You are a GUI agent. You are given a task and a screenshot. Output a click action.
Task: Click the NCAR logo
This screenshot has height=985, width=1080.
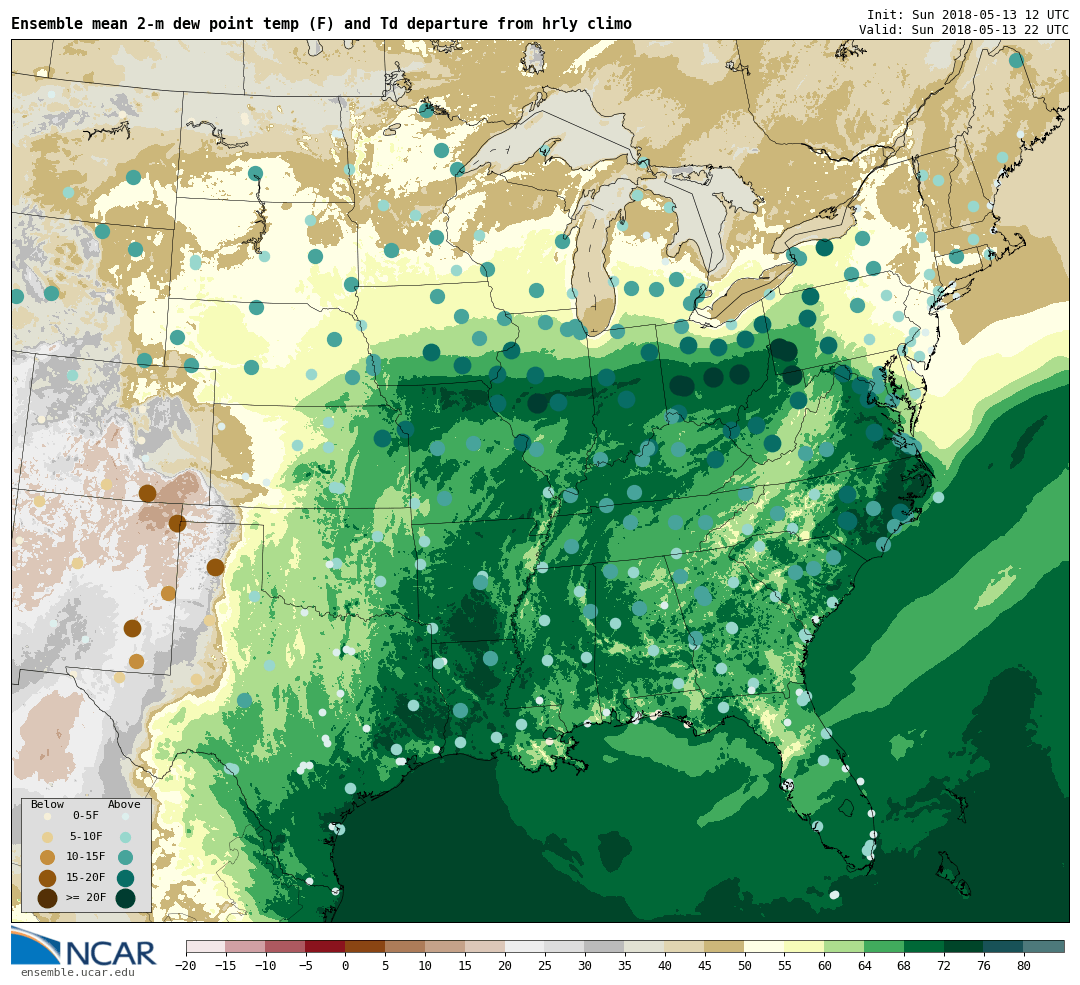[x=83, y=946]
